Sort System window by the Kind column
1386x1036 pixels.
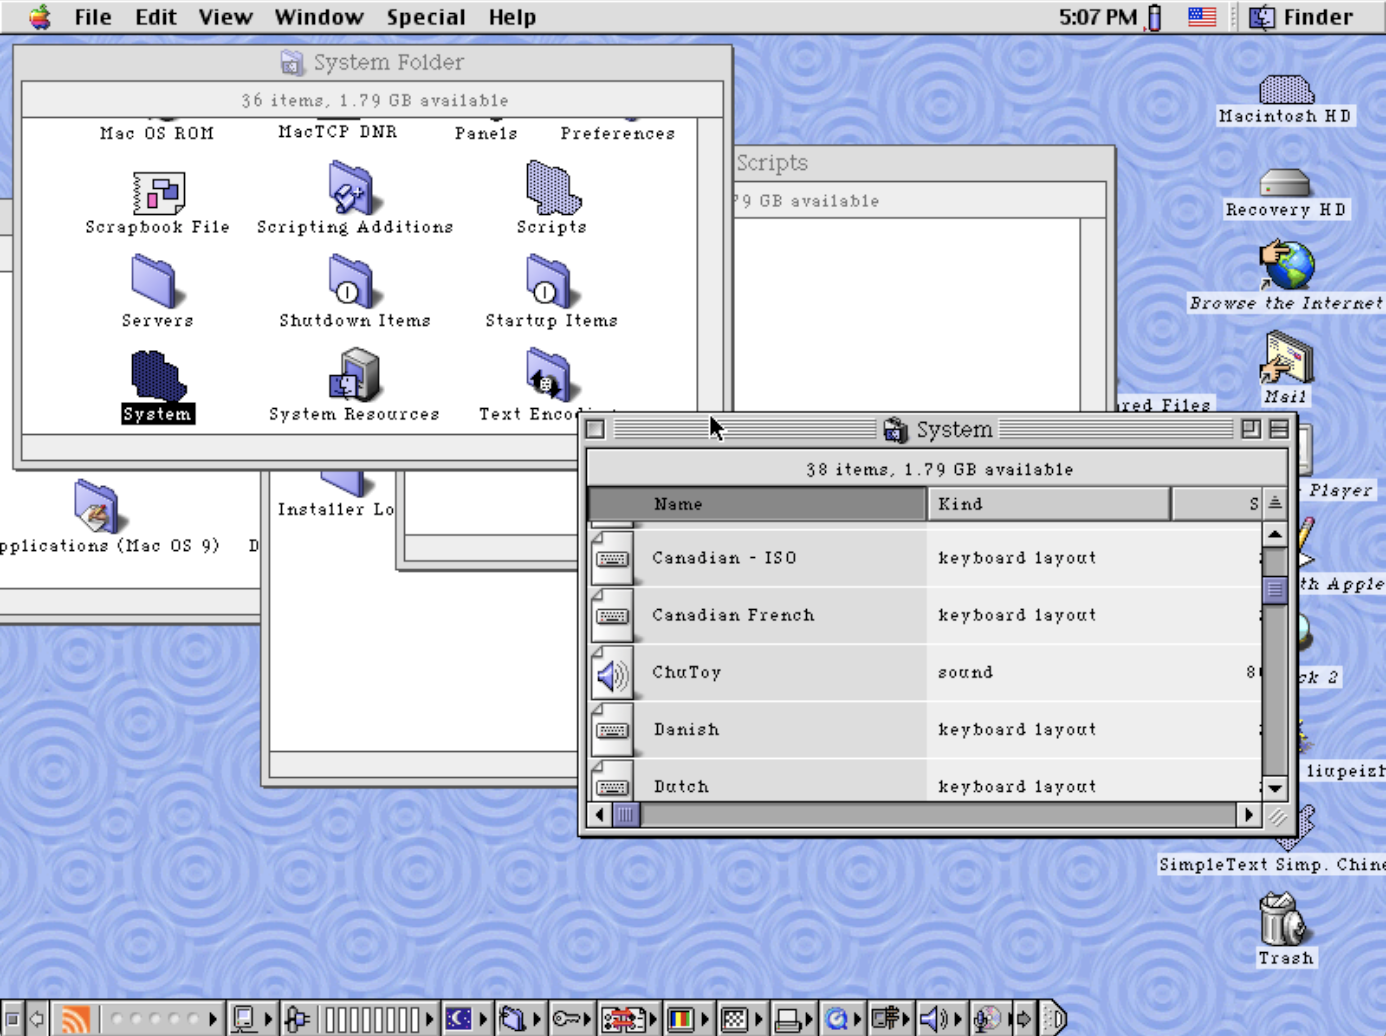point(1048,504)
